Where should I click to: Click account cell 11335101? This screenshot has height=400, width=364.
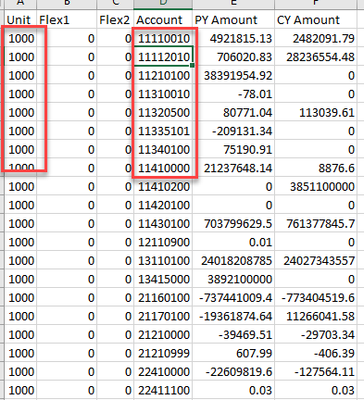click(163, 131)
